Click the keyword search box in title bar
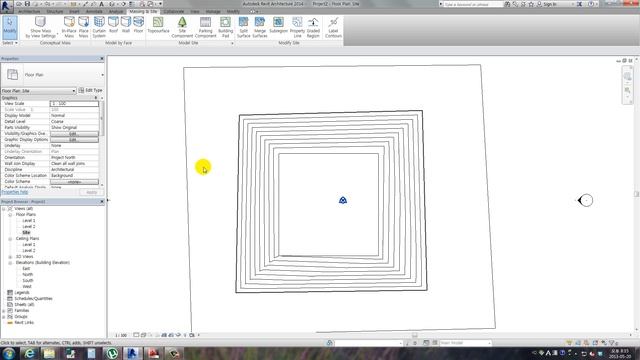 tap(473, 4)
